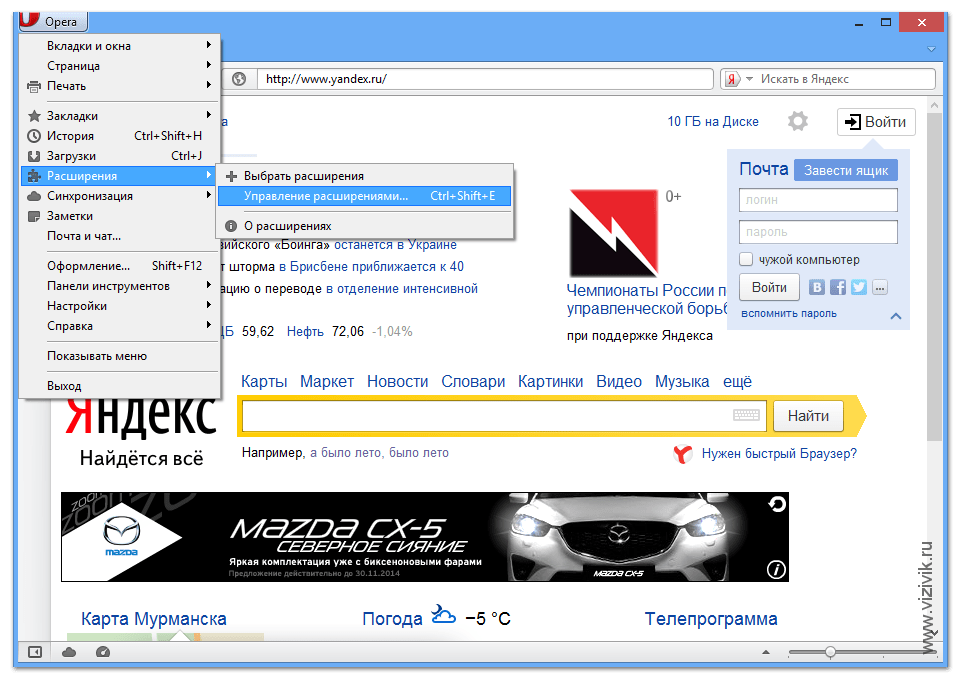Log in with VKontakte icon

coord(817,287)
